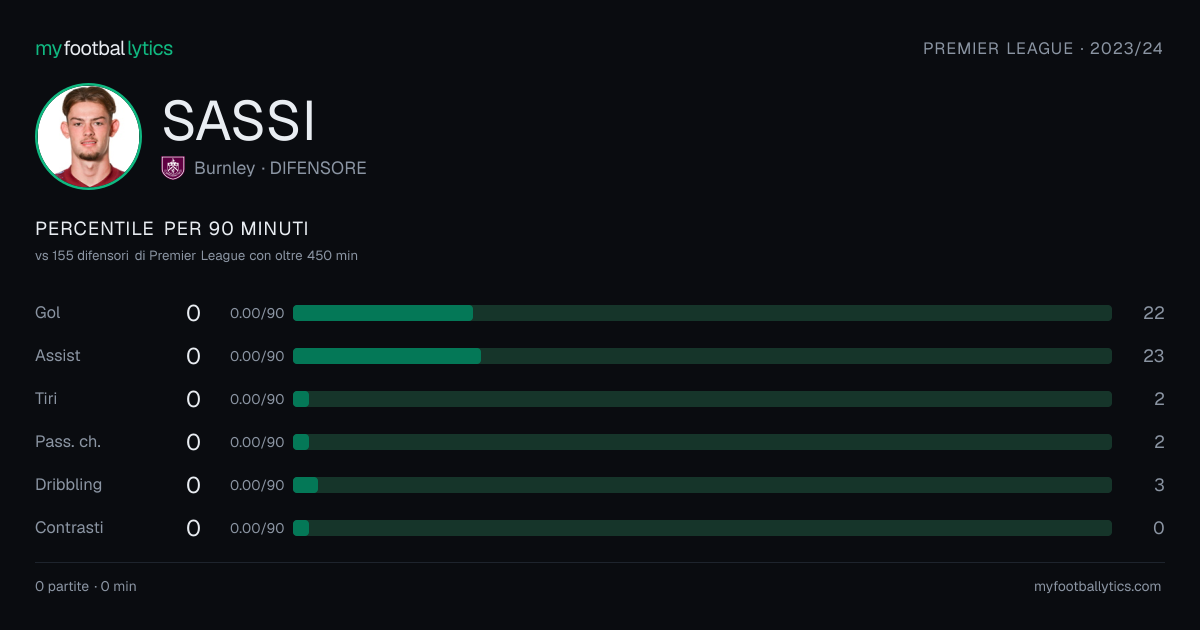This screenshot has height=630, width=1200.
Task: Click the Pass. ch. stat label
Action: click(68, 442)
